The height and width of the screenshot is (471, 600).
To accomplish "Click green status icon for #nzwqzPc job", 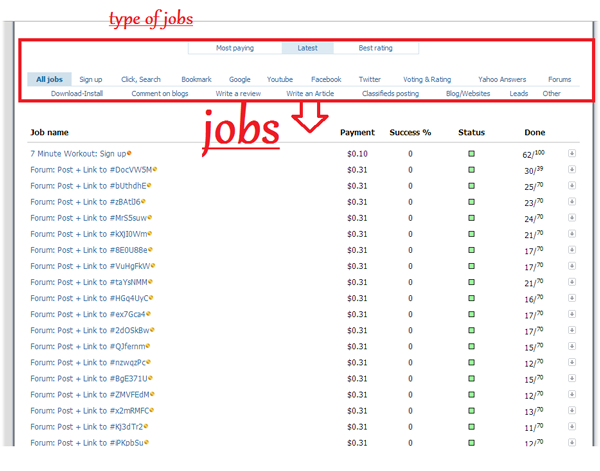I will click(471, 362).
